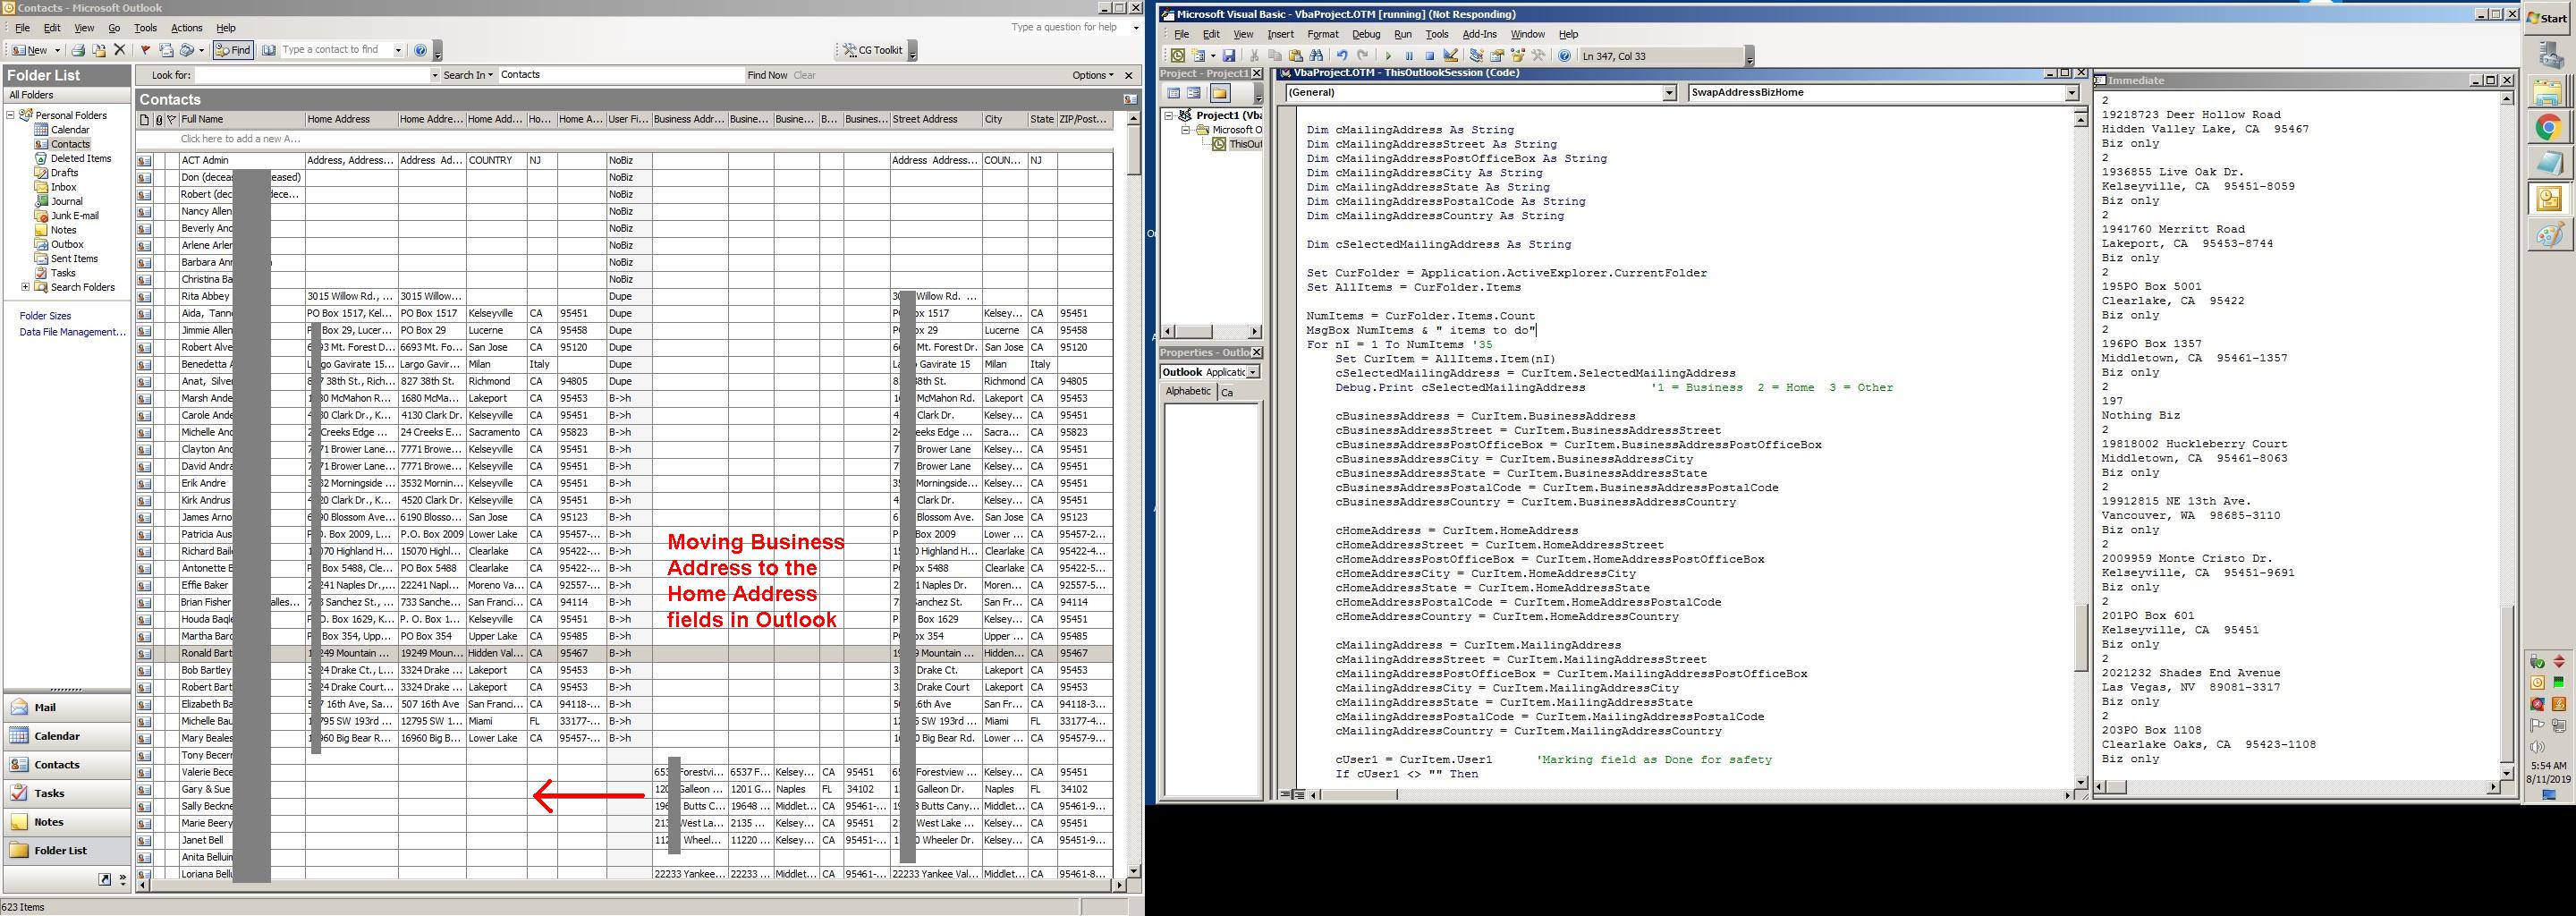This screenshot has width=2576, height=916.
Task: Click the Paste icon in VBA toolbar
Action: coord(1295,56)
